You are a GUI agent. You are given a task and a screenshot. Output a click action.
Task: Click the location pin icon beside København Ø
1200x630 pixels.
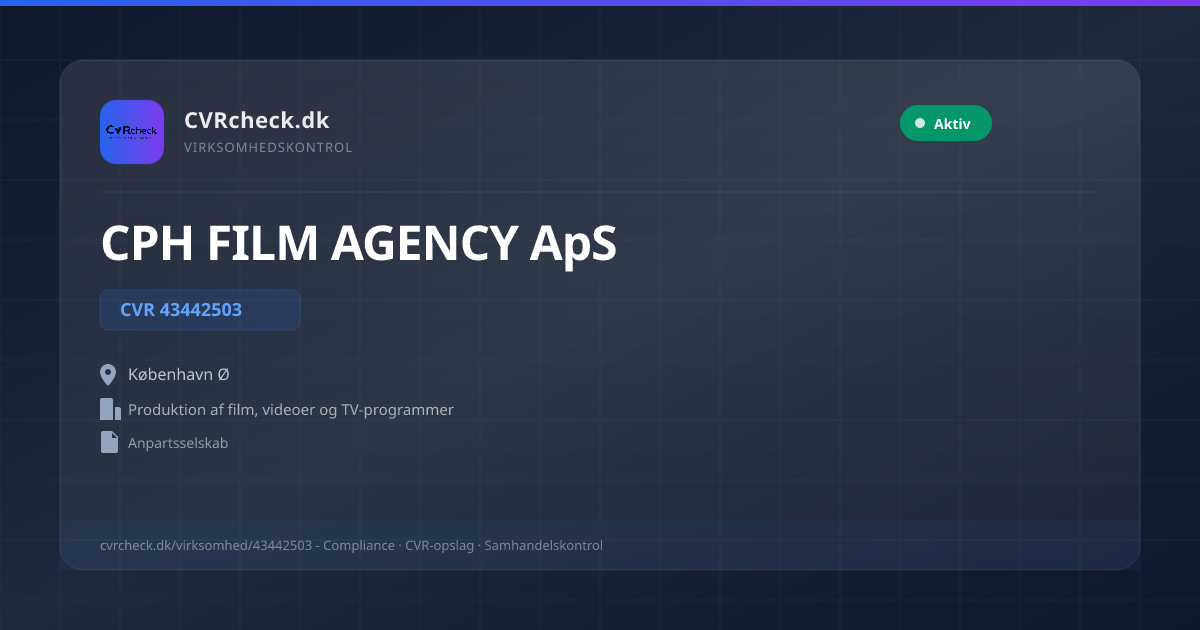point(109,375)
